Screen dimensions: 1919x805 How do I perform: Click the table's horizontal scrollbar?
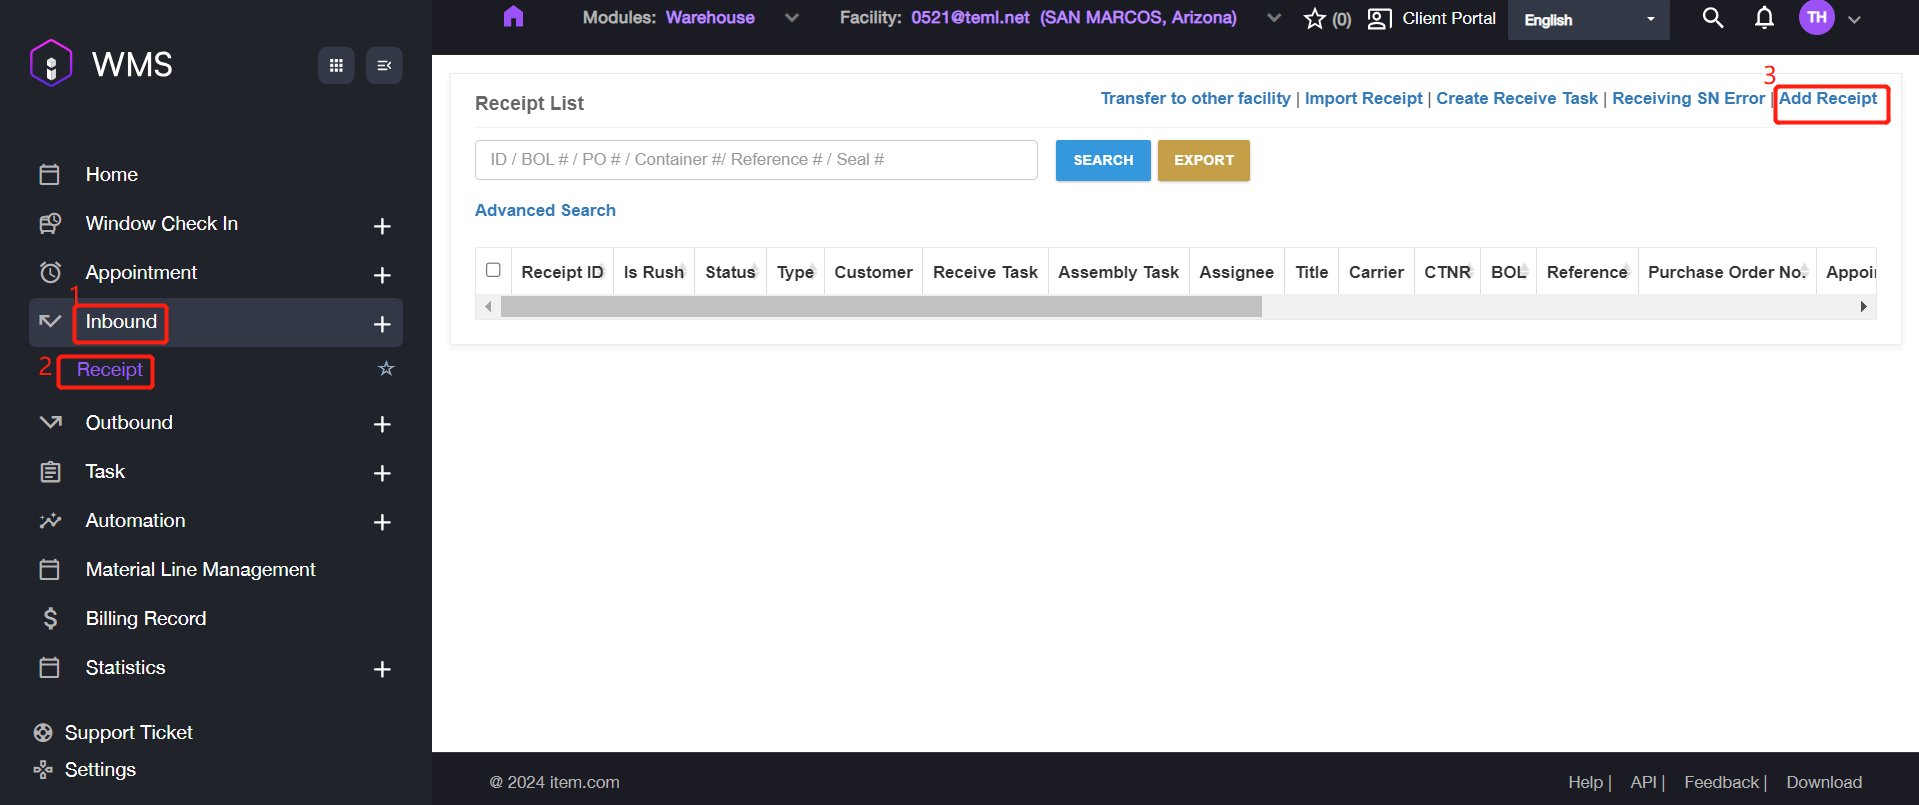[880, 307]
